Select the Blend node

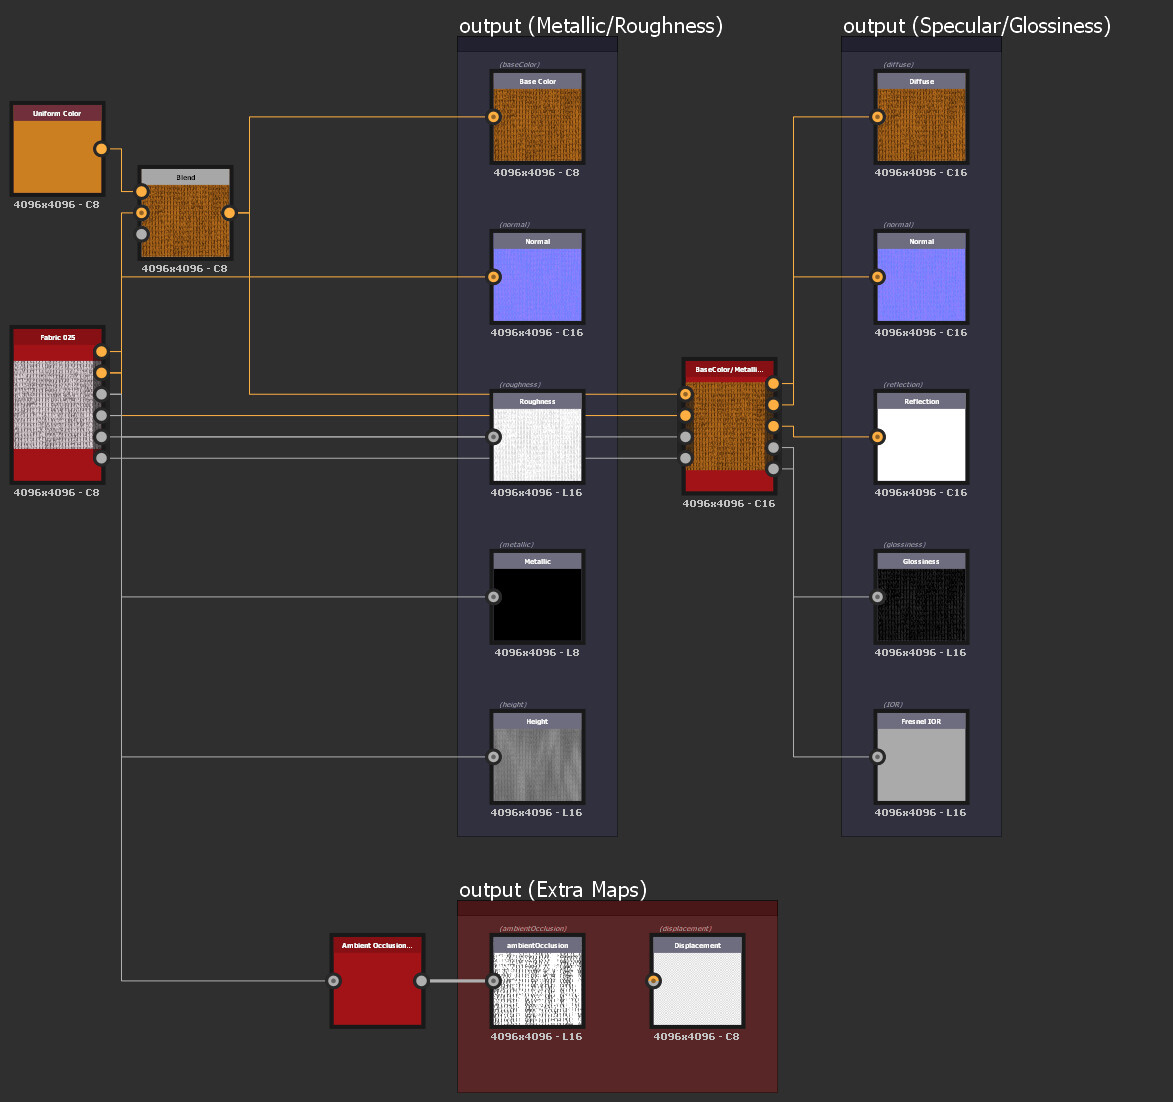(x=186, y=213)
